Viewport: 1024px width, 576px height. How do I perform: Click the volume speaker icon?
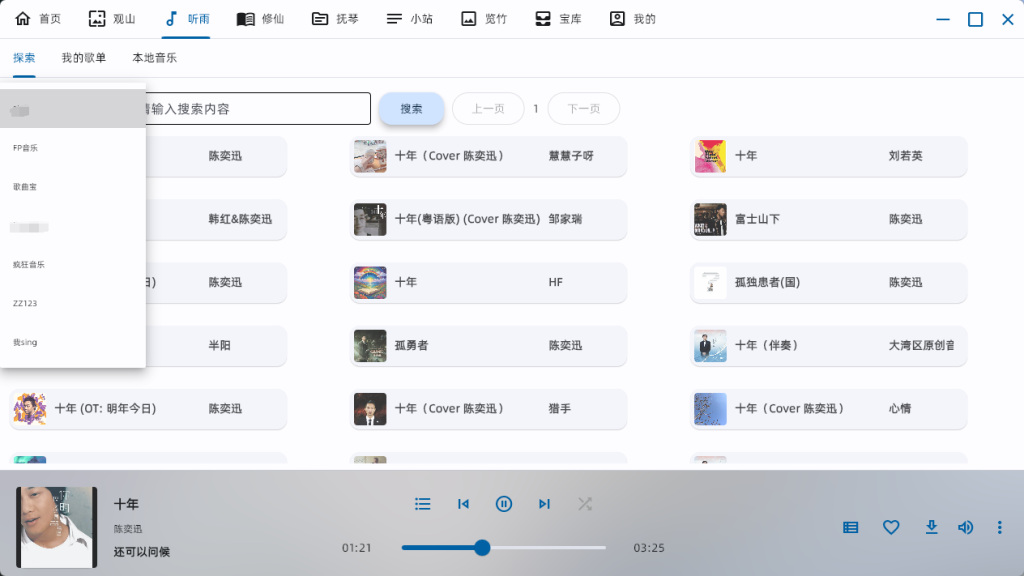coord(965,528)
